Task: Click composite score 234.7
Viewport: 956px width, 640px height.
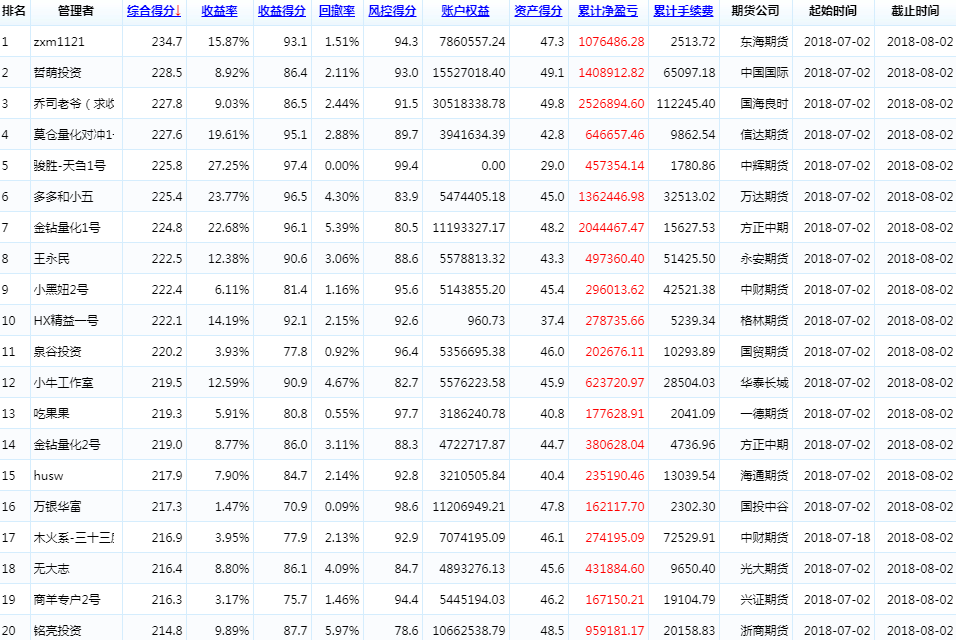Action: [x=167, y=42]
